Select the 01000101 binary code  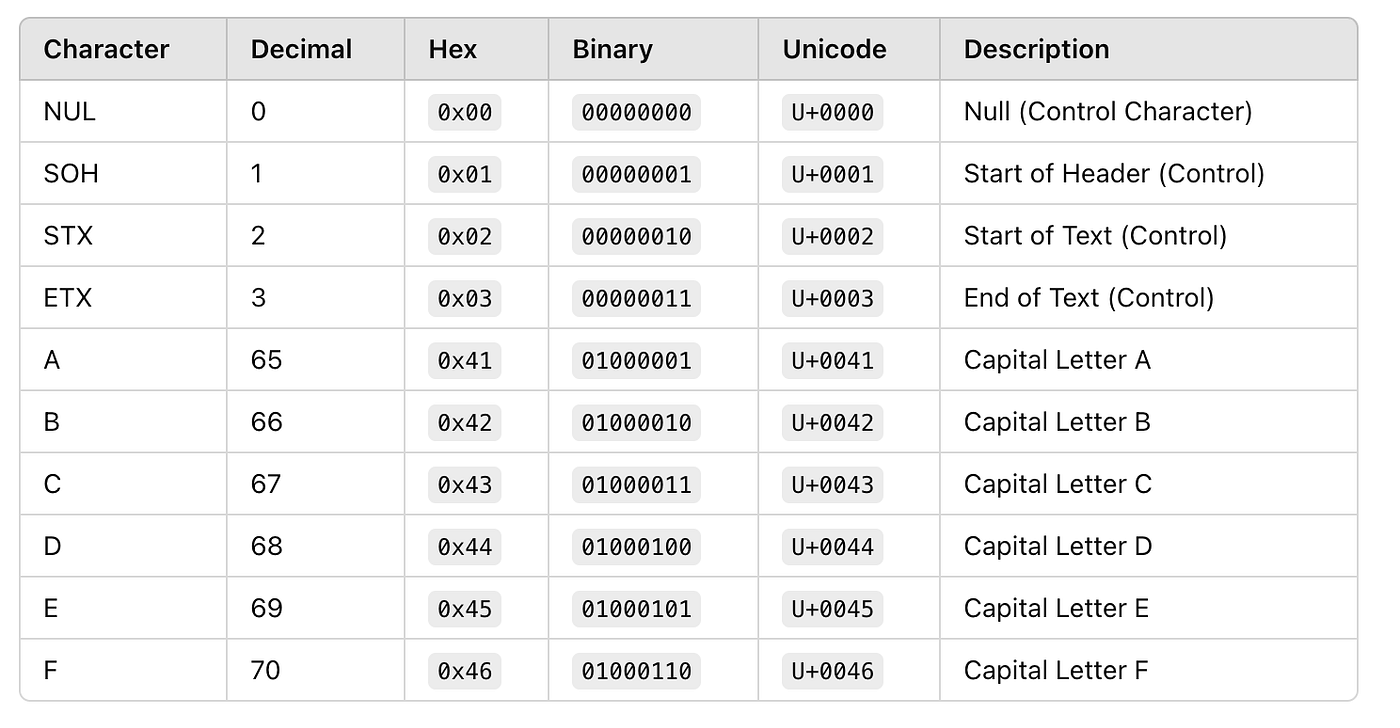click(636, 608)
